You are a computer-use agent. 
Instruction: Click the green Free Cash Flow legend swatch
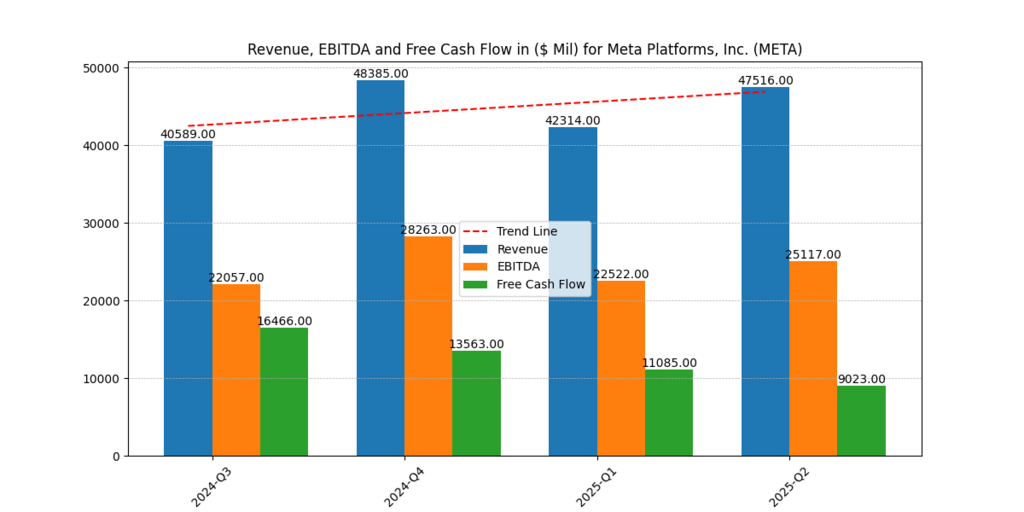click(477, 285)
